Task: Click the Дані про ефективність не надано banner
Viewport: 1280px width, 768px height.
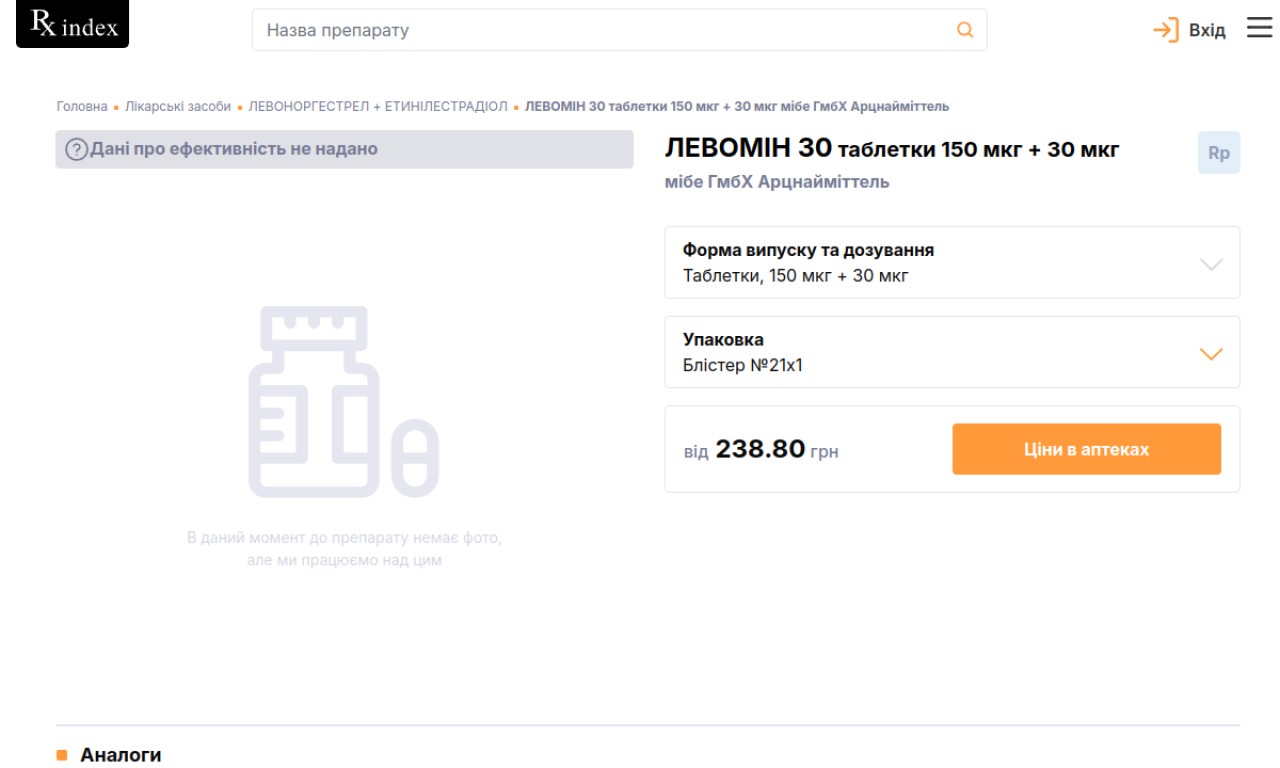Action: point(344,149)
